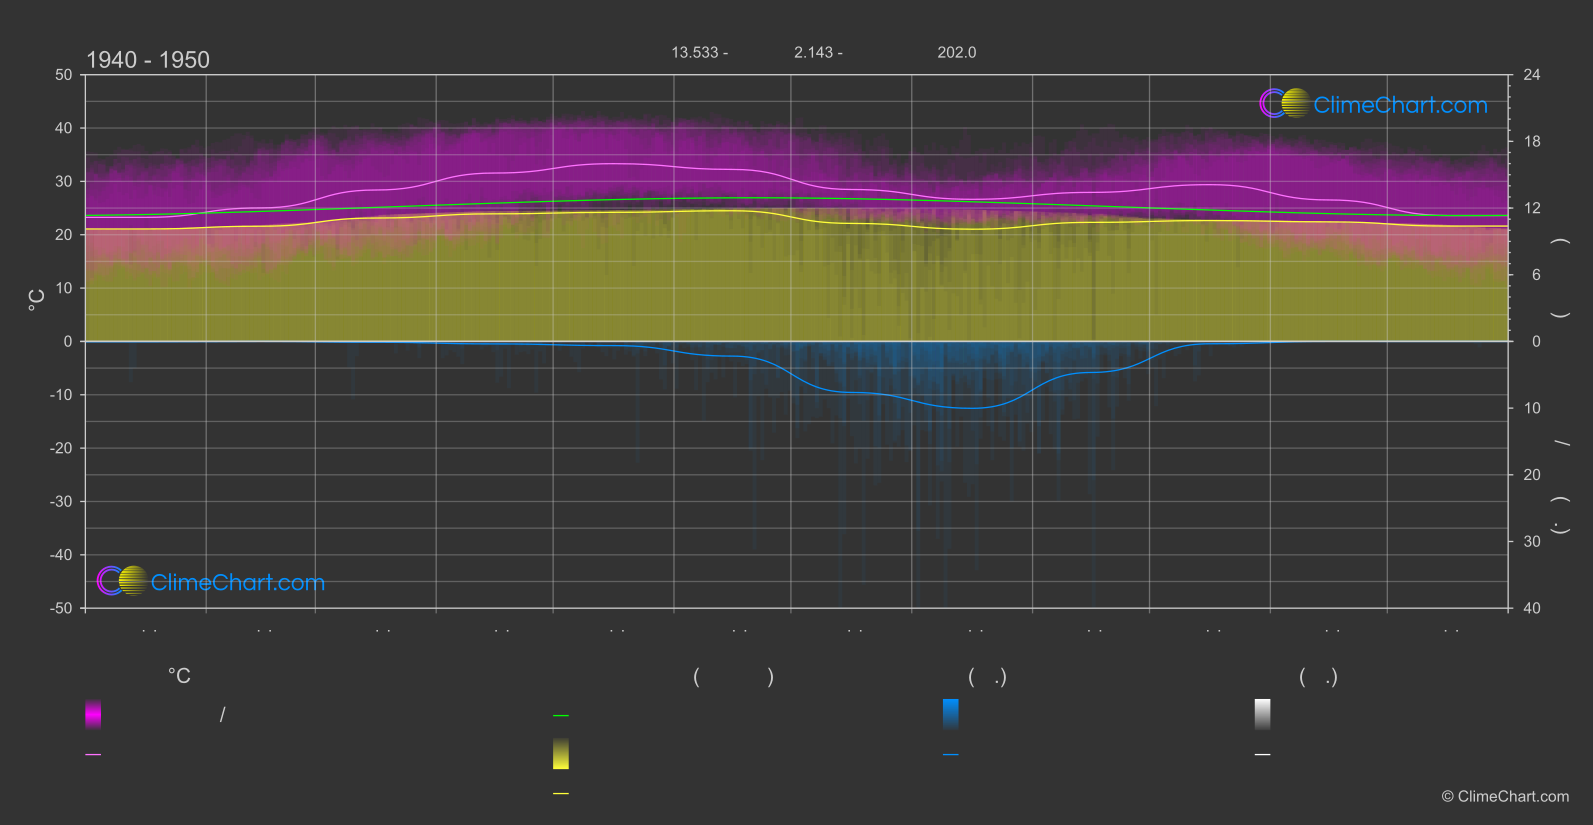Click the pink line legend marker

93,754
